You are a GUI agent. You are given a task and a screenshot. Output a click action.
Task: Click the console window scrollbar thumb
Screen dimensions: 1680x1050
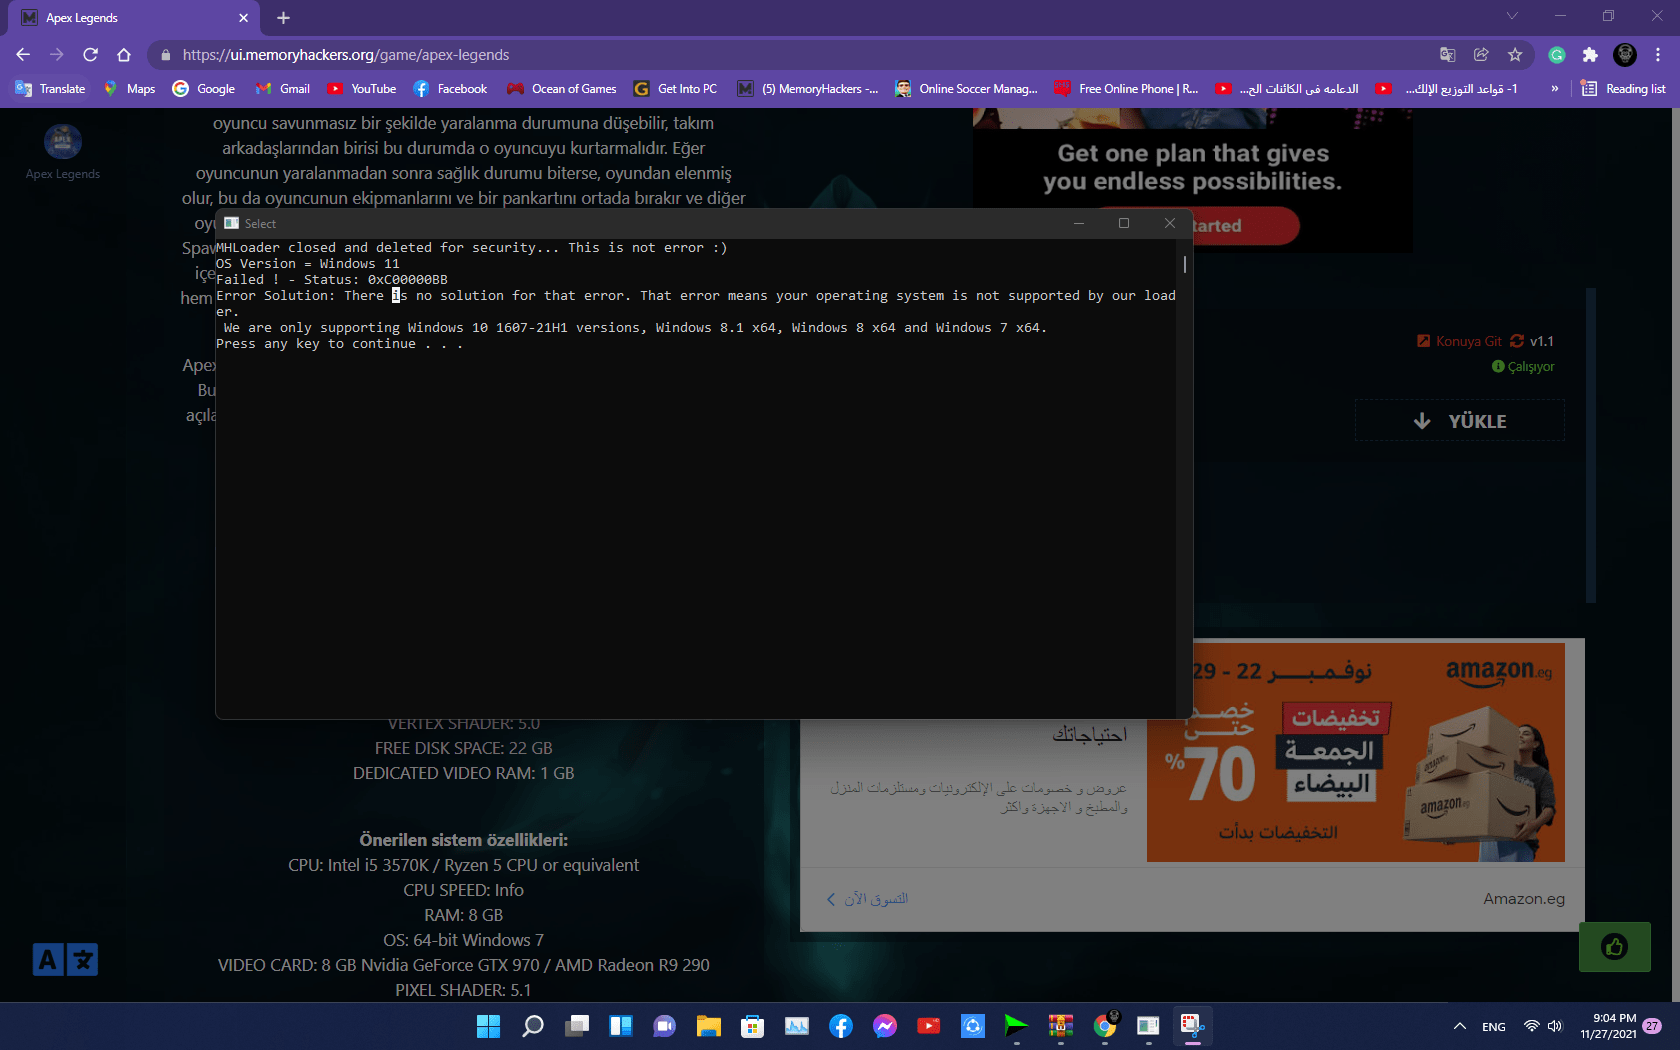coord(1185,264)
